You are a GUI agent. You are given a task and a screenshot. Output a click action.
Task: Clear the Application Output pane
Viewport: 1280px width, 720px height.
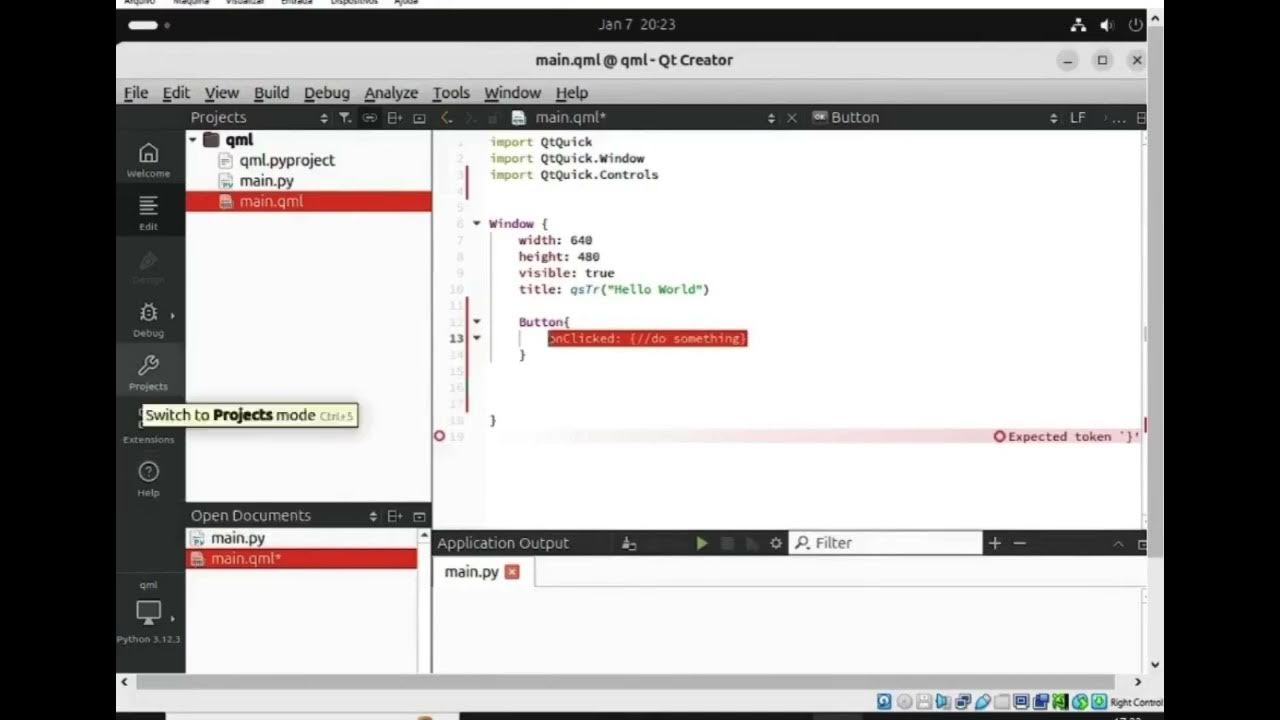(628, 543)
